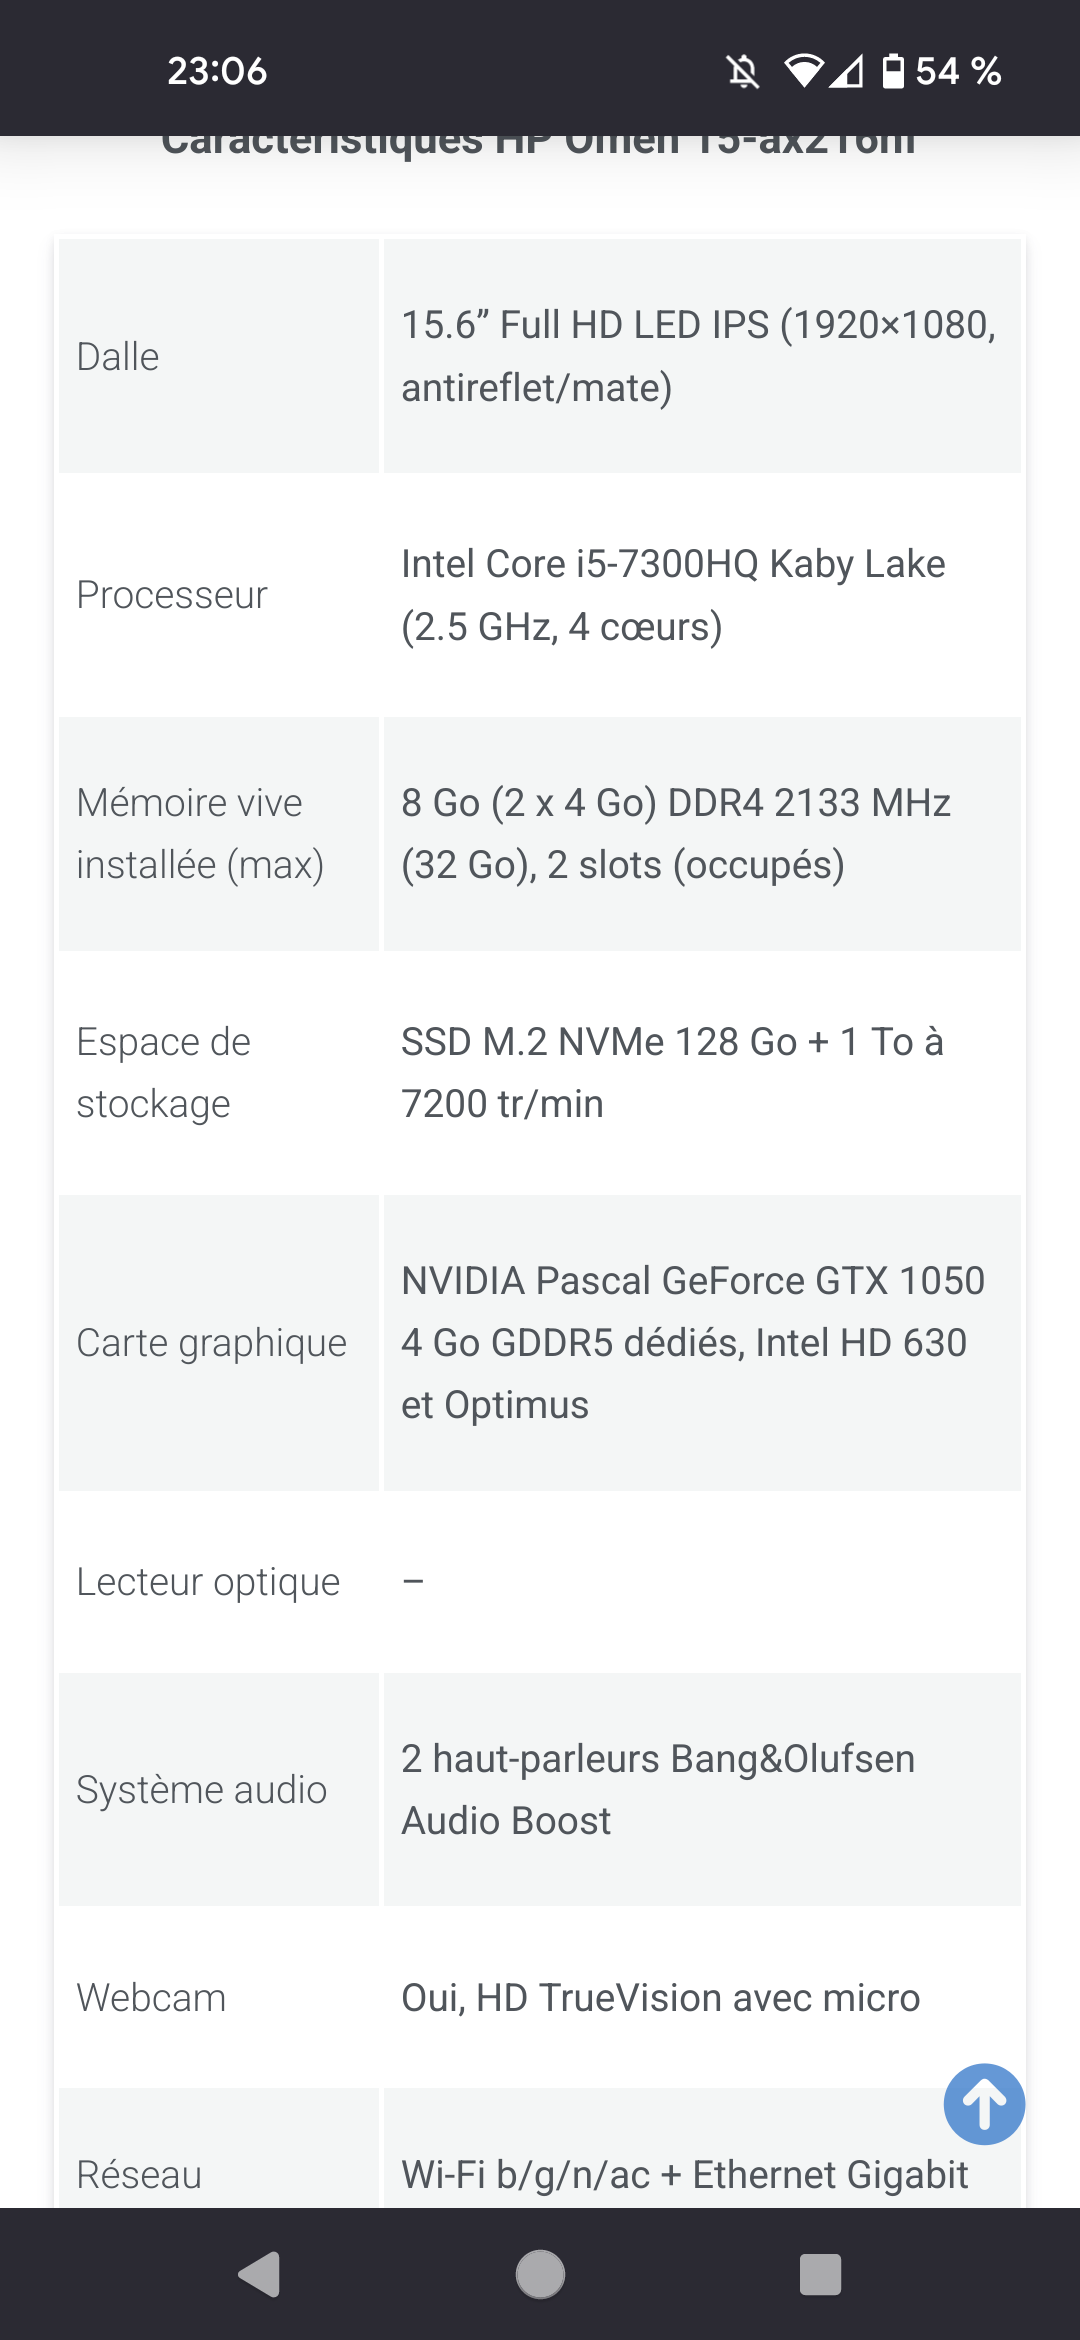Tap the muted notifications bell icon
1080x2340 pixels.
[742, 72]
